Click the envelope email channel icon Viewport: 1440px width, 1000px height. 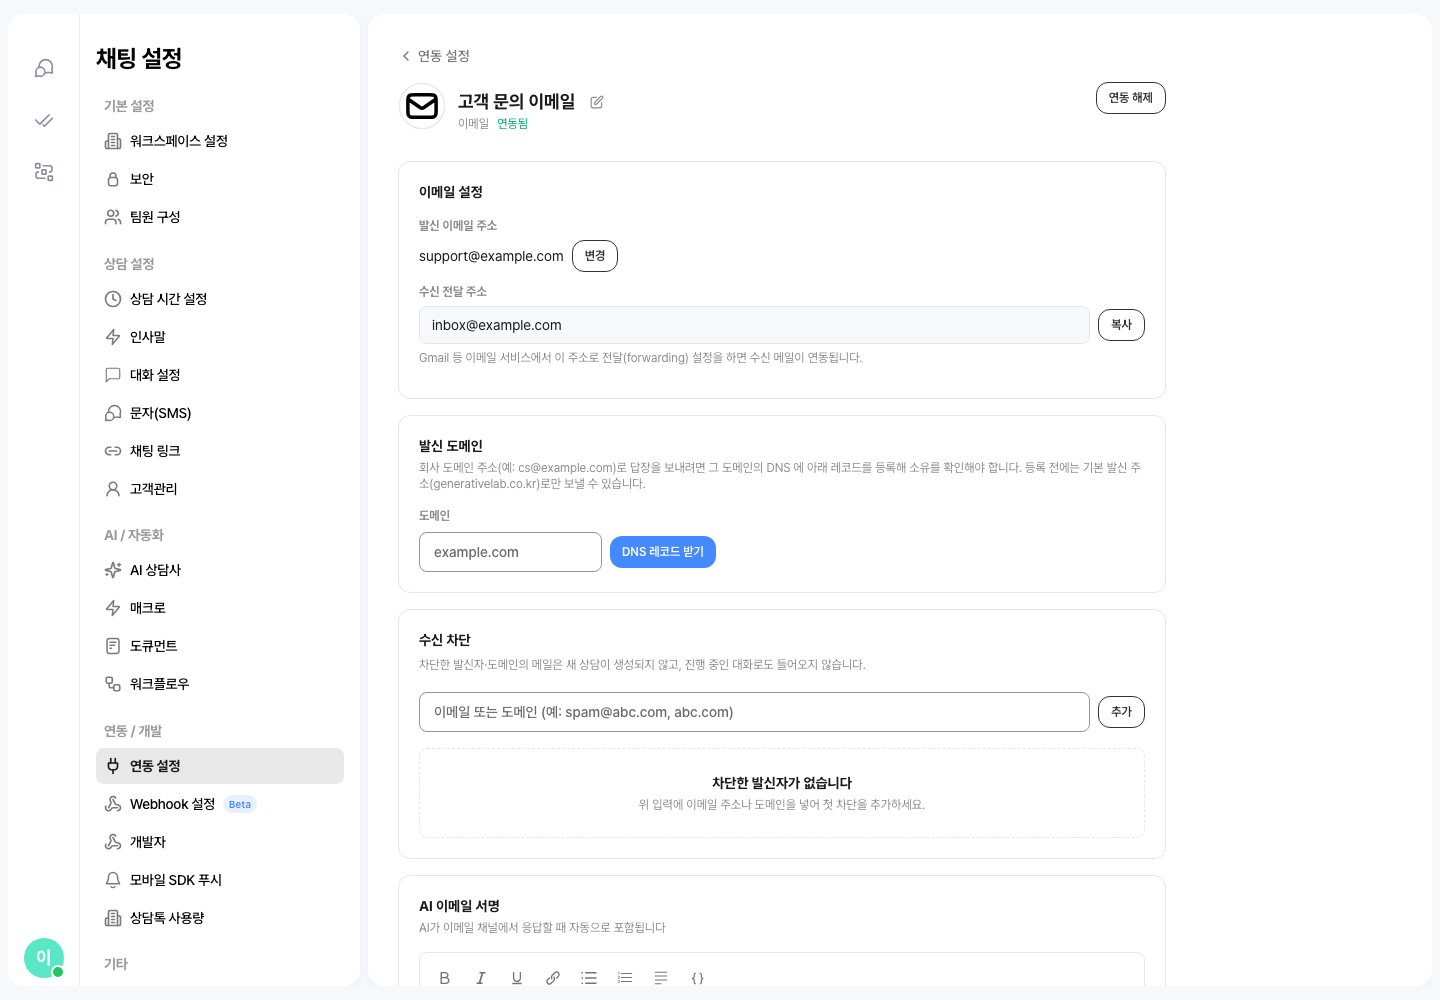(x=422, y=106)
